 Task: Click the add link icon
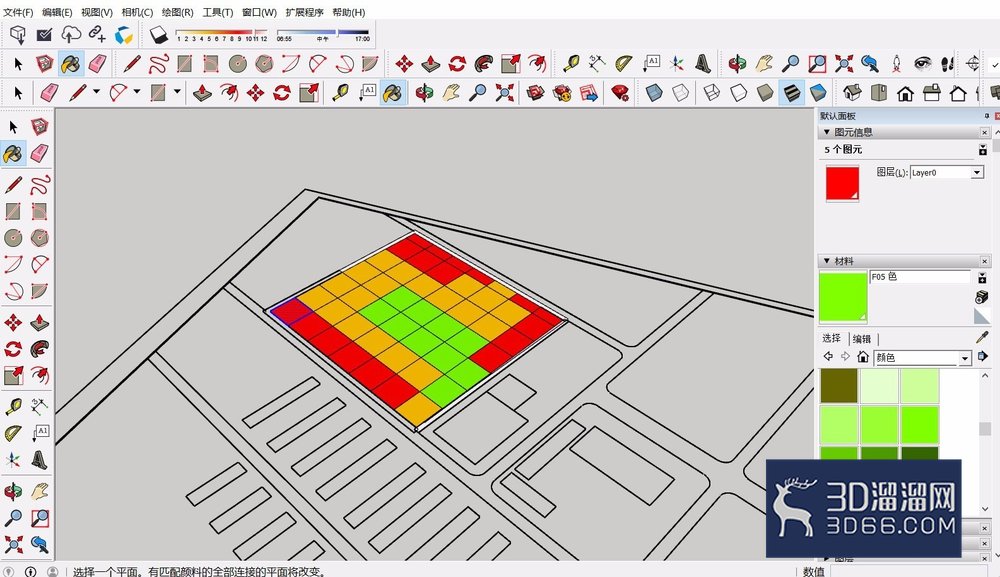click(97, 34)
